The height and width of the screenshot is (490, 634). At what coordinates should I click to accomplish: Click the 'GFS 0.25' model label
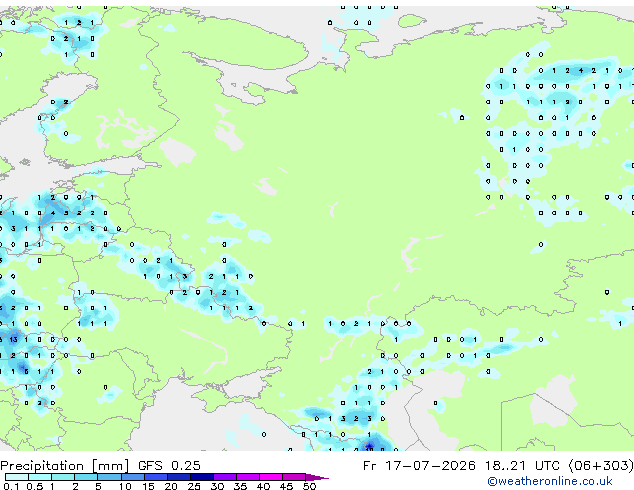click(169, 465)
